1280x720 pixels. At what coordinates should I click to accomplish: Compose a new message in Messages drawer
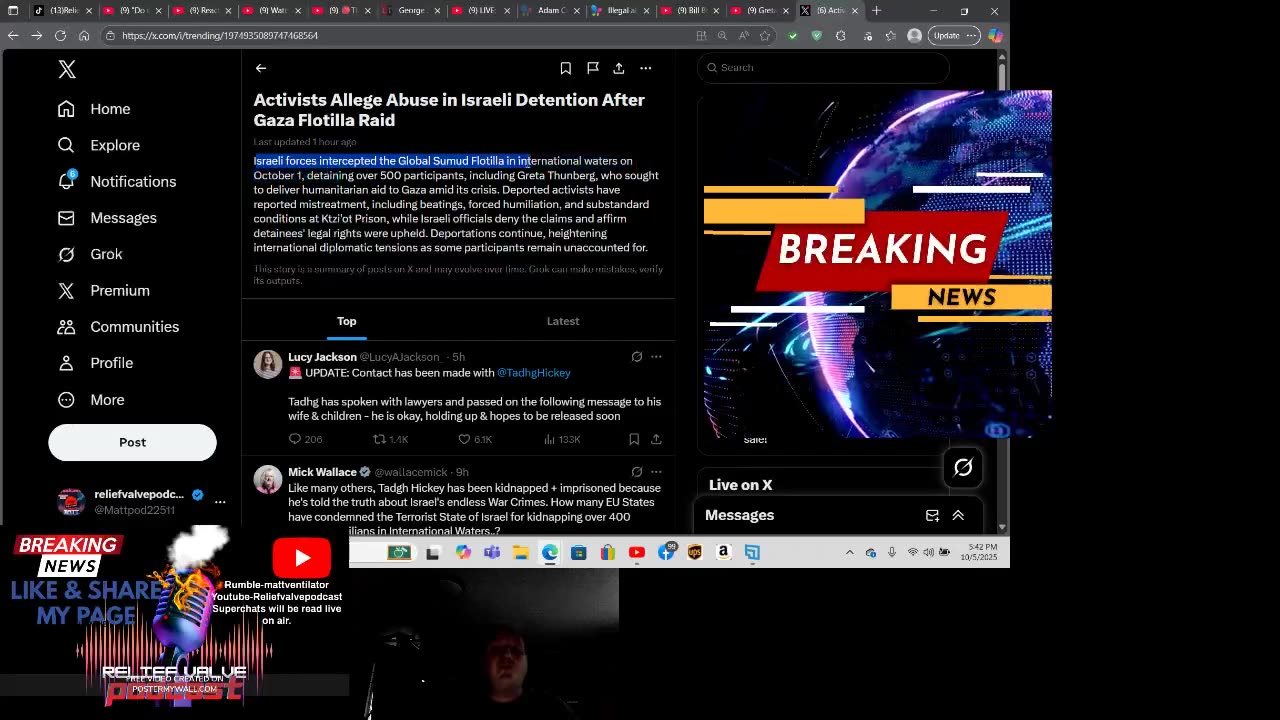coord(932,515)
